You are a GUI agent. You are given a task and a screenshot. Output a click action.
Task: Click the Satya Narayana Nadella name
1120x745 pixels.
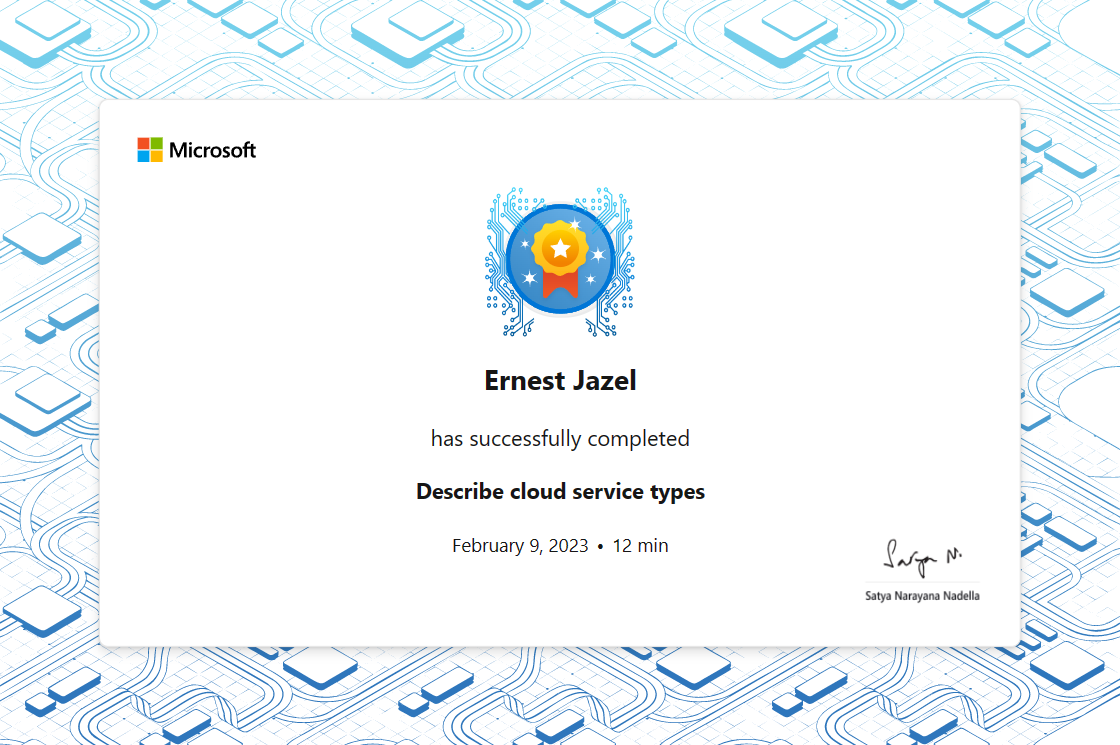[922, 596]
